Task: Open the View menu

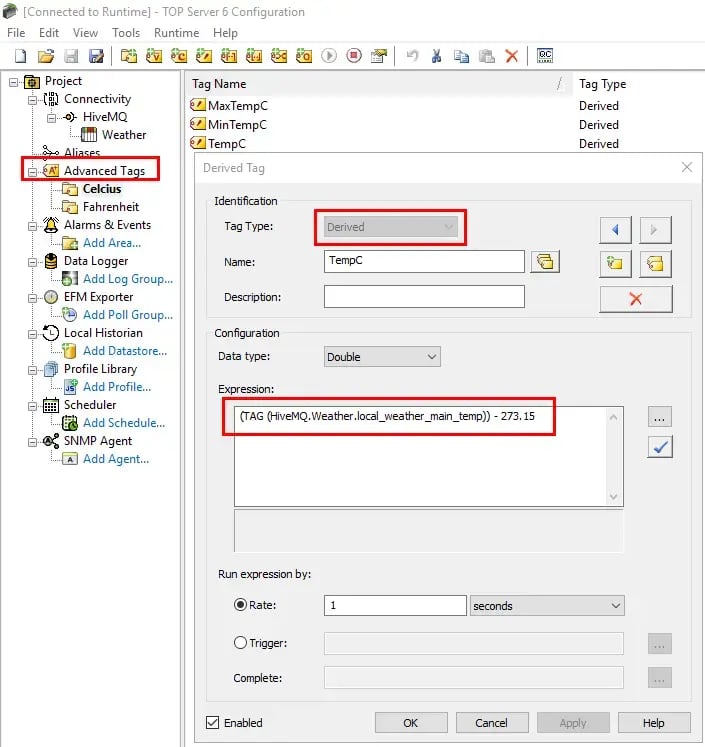Action: tap(85, 33)
